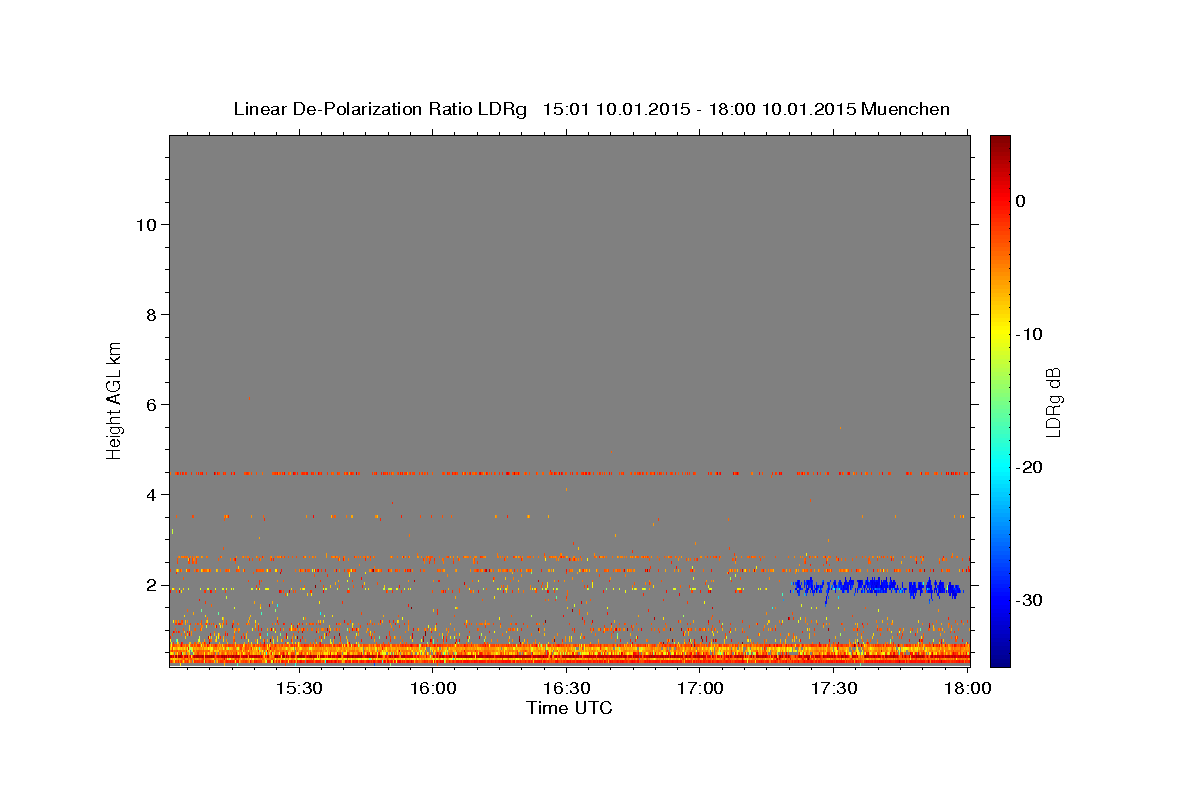Click the colorbar label -30
The image size is (1200, 800).
(x=1029, y=600)
